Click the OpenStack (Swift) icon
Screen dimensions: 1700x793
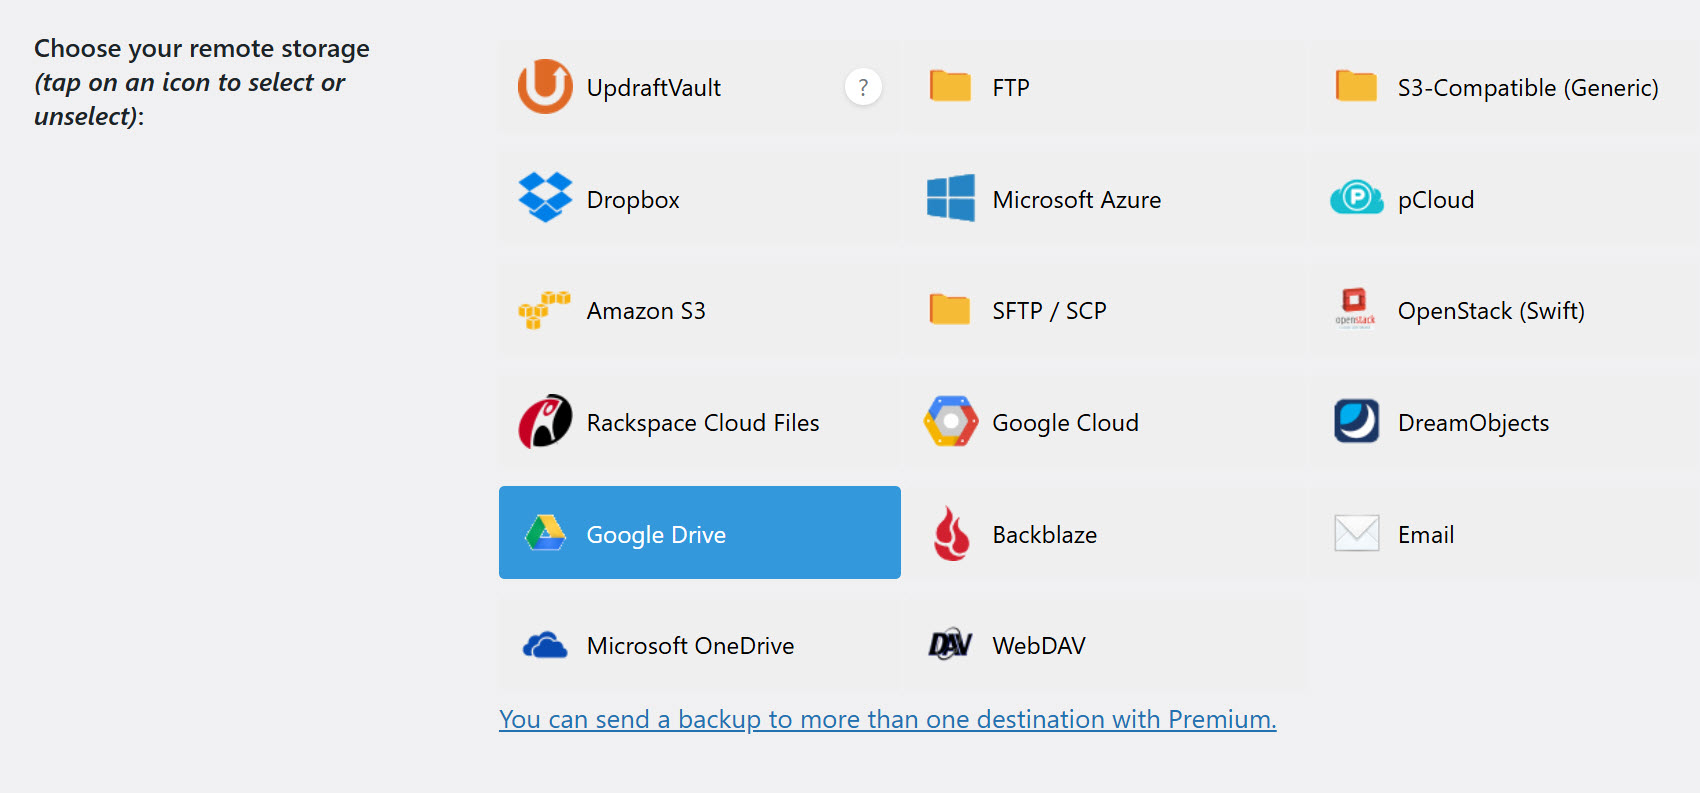click(1354, 310)
